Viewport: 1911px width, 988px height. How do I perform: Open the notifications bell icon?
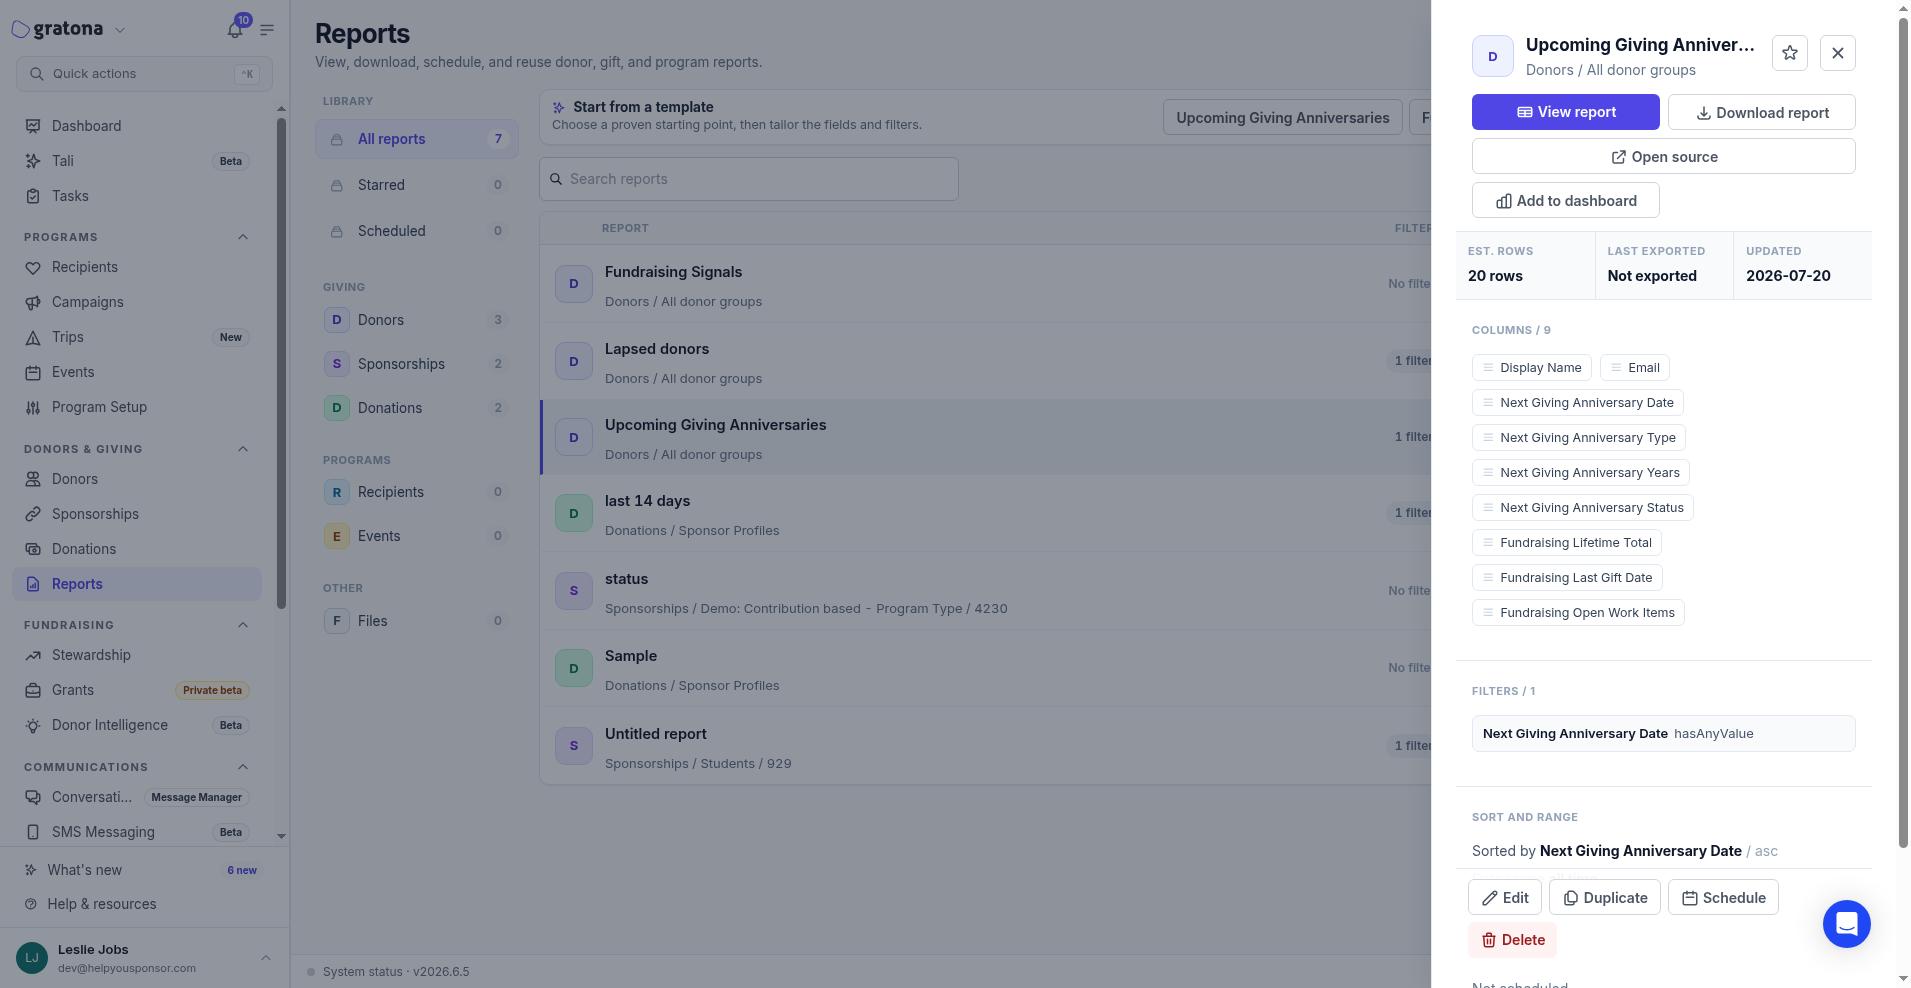click(x=235, y=29)
